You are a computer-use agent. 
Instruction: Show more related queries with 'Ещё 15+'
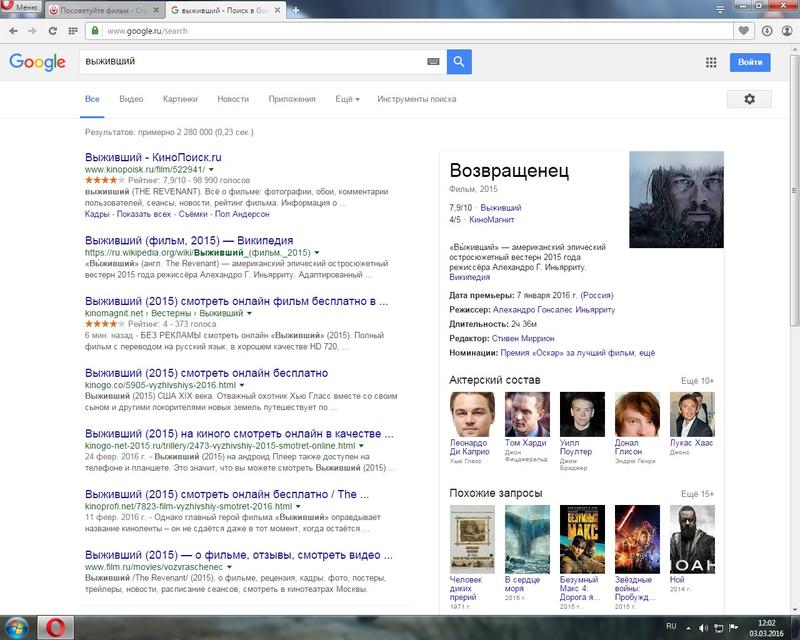tap(697, 494)
